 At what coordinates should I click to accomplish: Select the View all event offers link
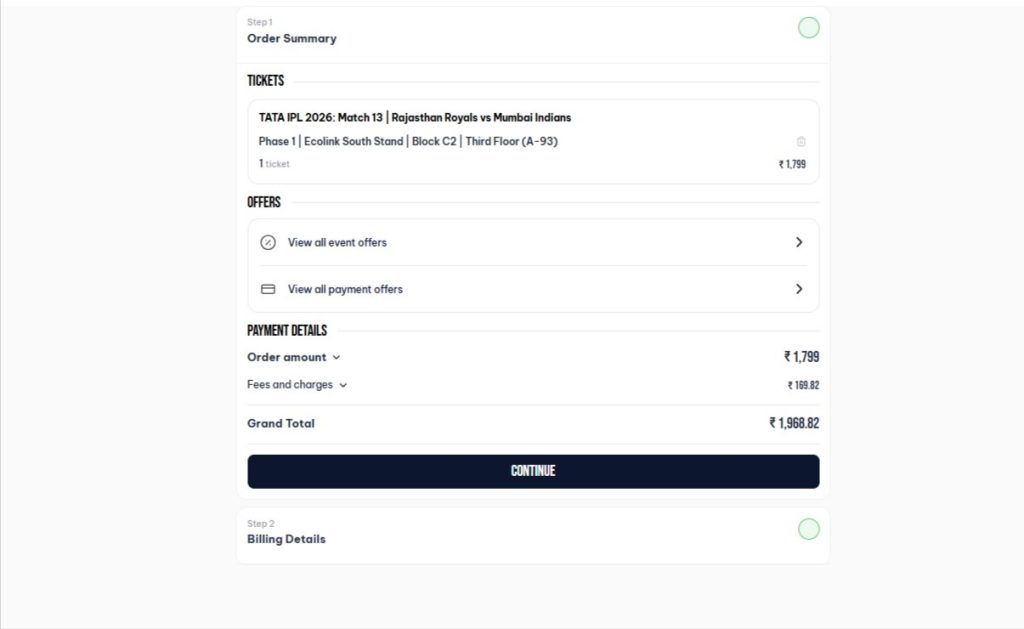pyautogui.click(x=337, y=242)
